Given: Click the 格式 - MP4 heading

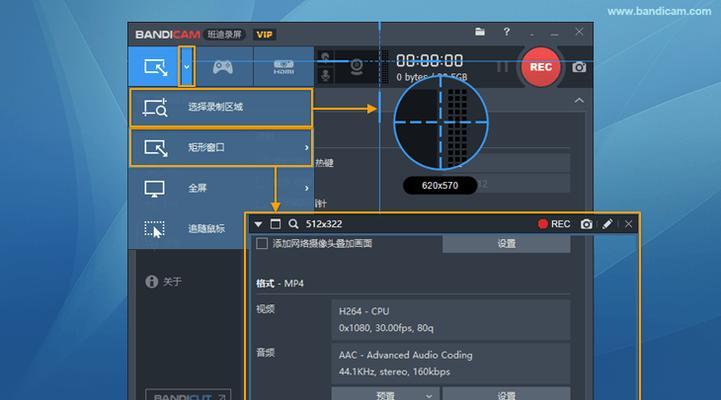Looking at the screenshot, I should 280,283.
